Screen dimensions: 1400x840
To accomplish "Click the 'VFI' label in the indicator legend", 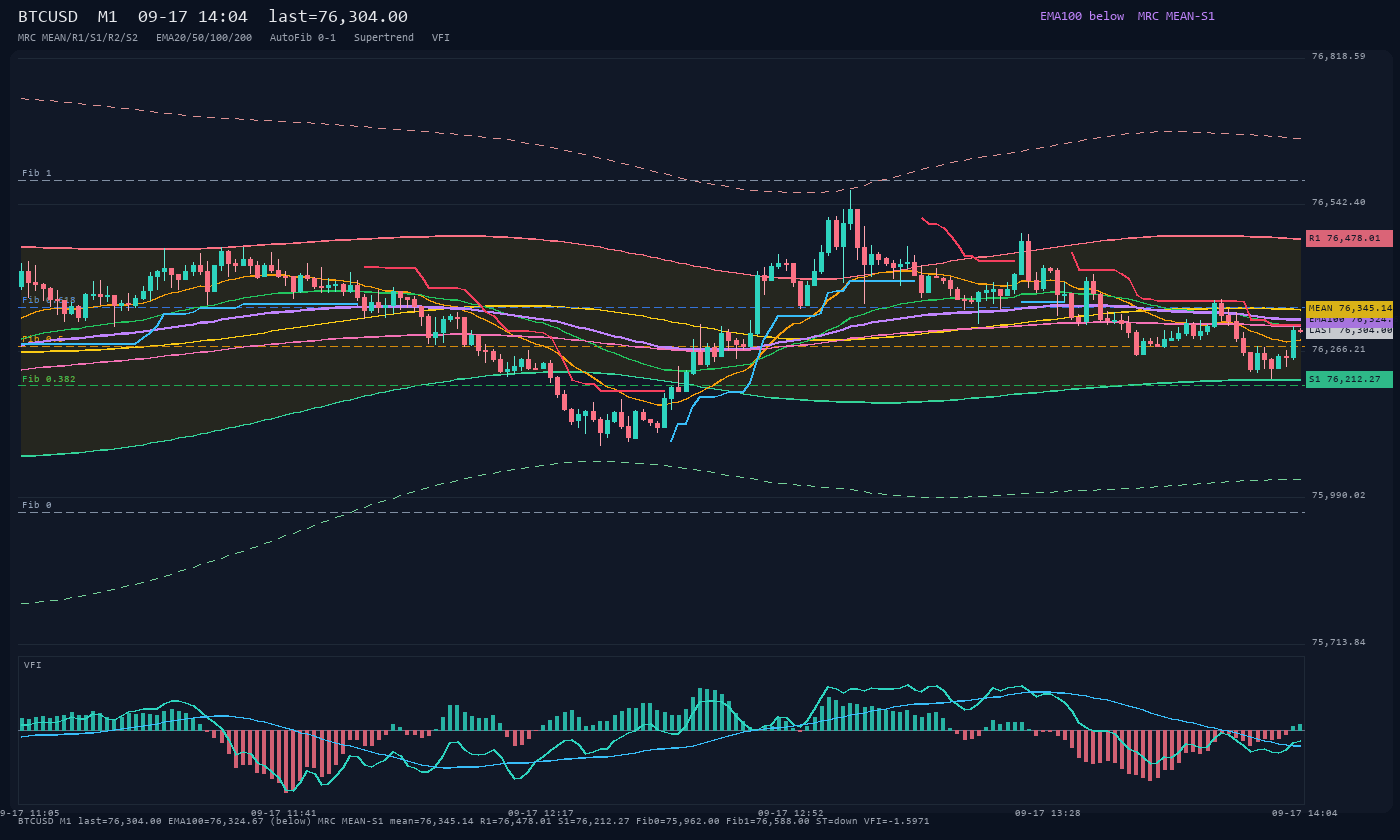I will tap(441, 38).
